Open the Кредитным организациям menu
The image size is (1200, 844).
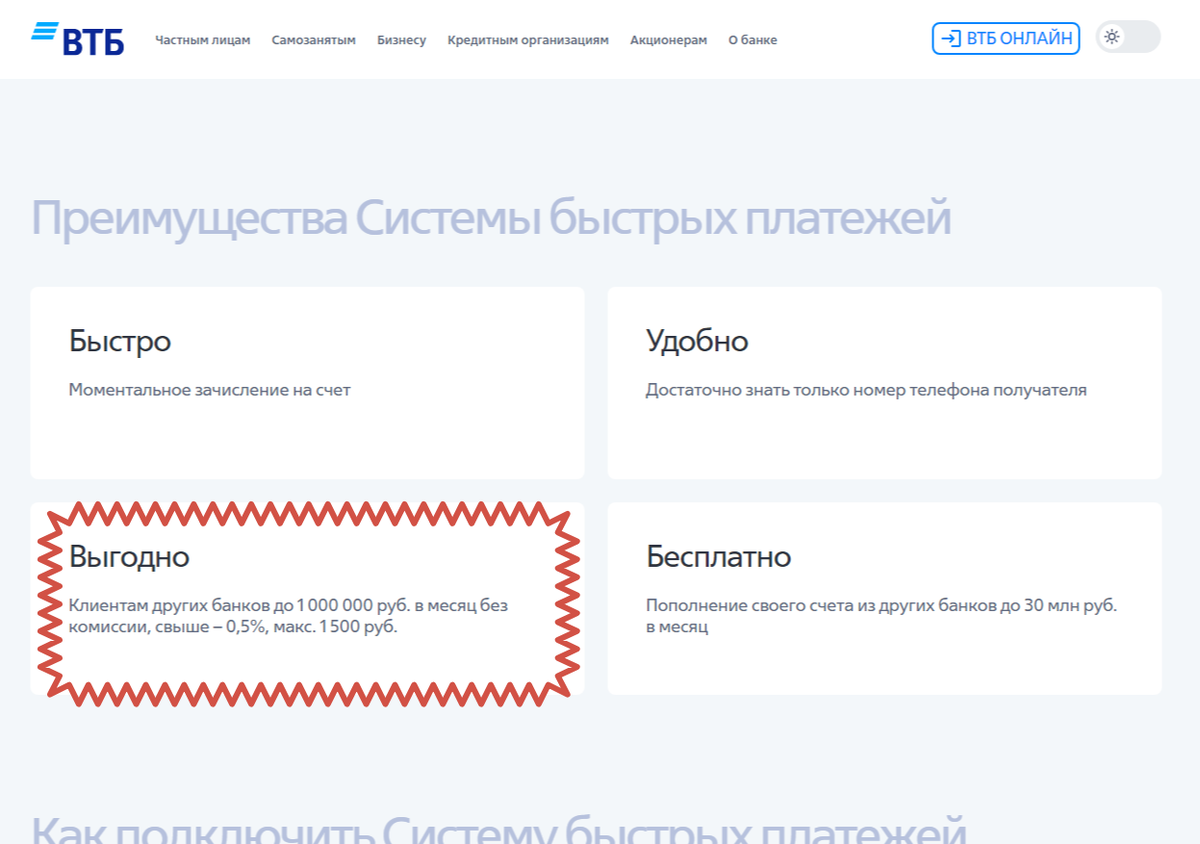[x=528, y=40]
